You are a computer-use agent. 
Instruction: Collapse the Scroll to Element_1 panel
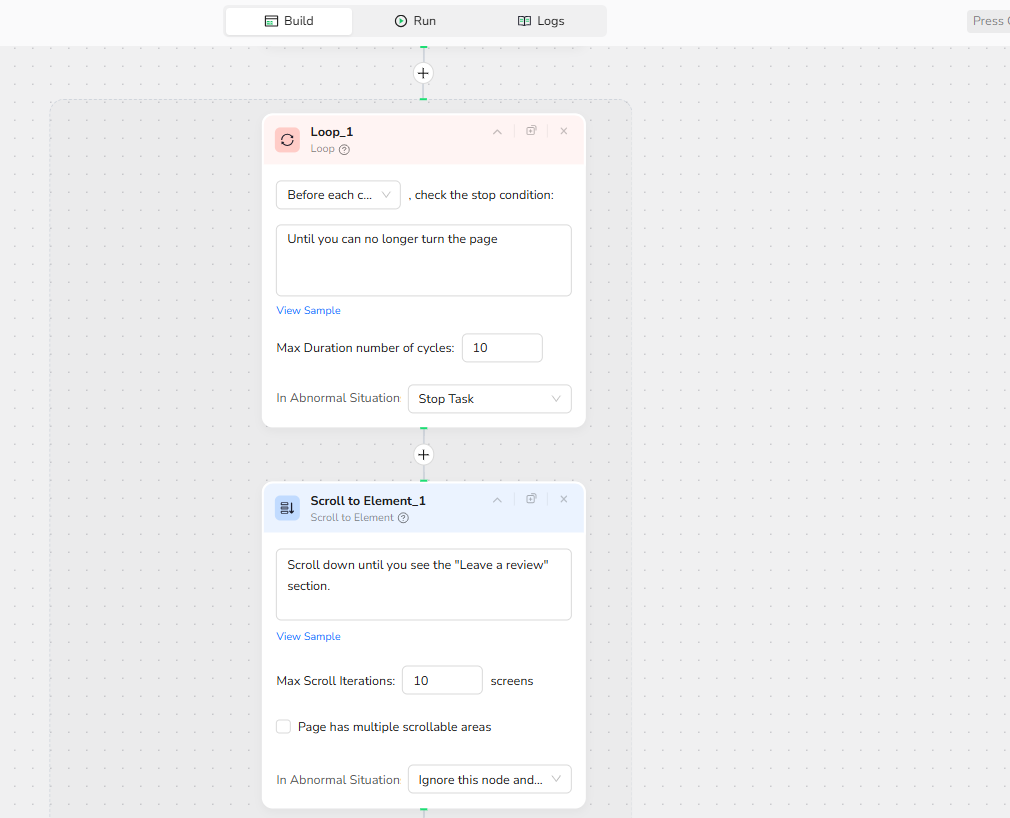coord(497,499)
